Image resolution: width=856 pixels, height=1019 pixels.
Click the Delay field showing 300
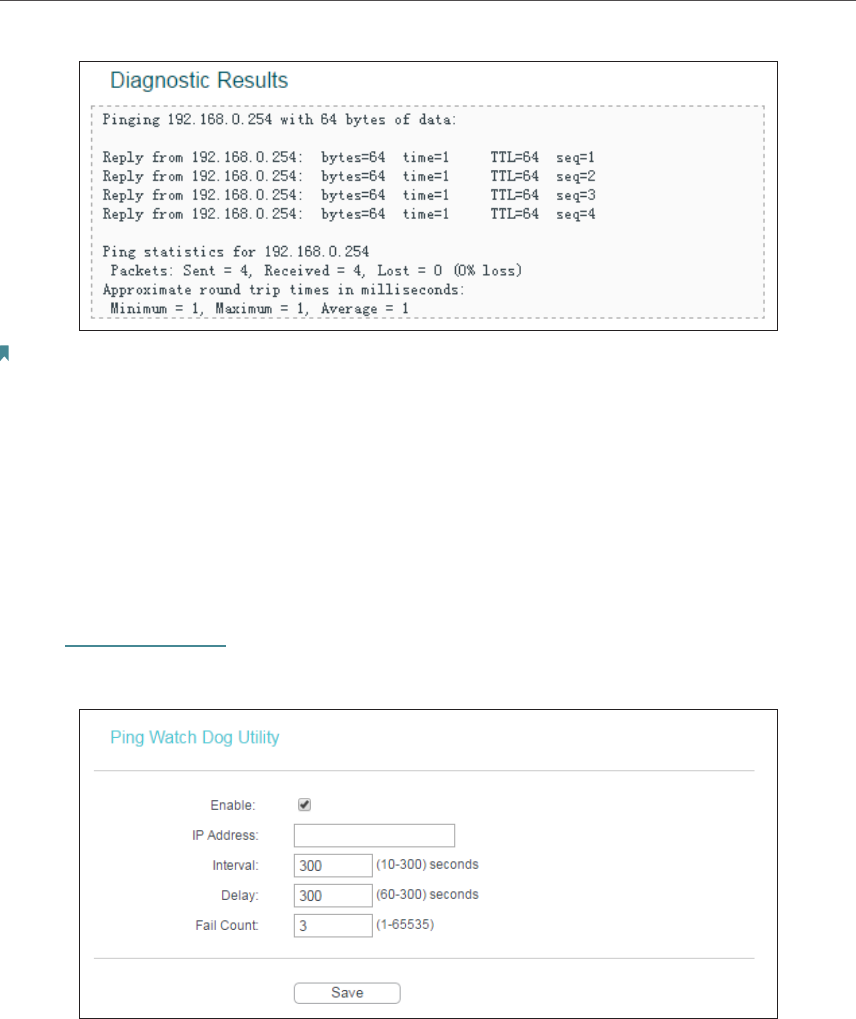tap(333, 896)
